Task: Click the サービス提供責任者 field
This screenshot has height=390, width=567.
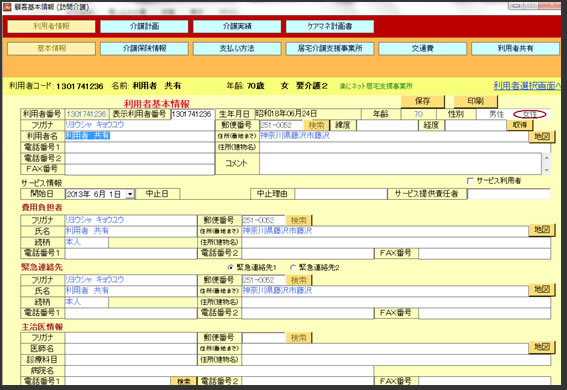Action: tap(509, 194)
